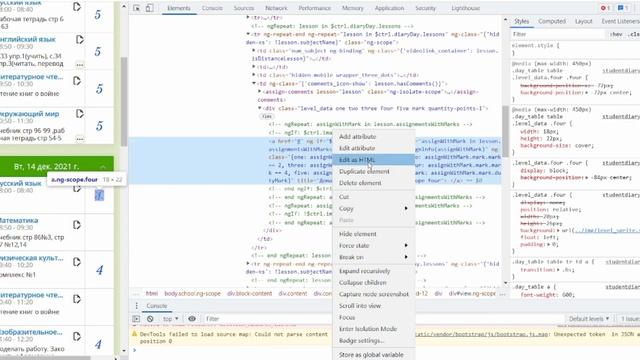Open homework icon for Английский язык
The image size is (640, 360).
pyautogui.click(x=80, y=40)
